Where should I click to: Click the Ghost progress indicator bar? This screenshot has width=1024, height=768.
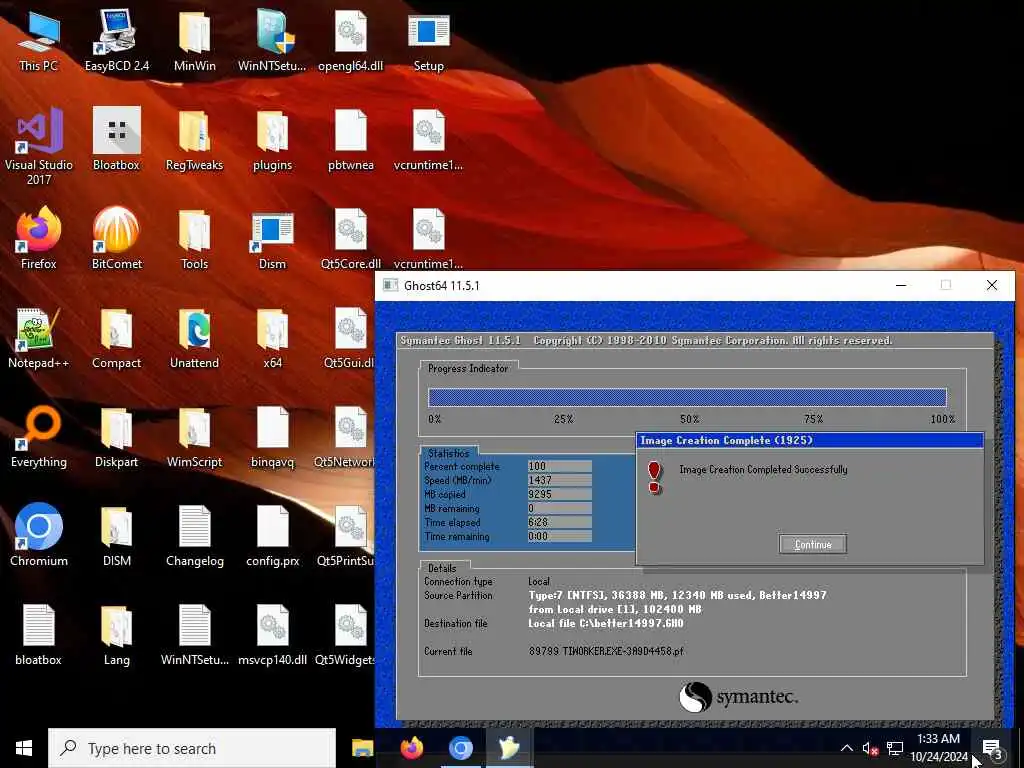click(x=687, y=397)
